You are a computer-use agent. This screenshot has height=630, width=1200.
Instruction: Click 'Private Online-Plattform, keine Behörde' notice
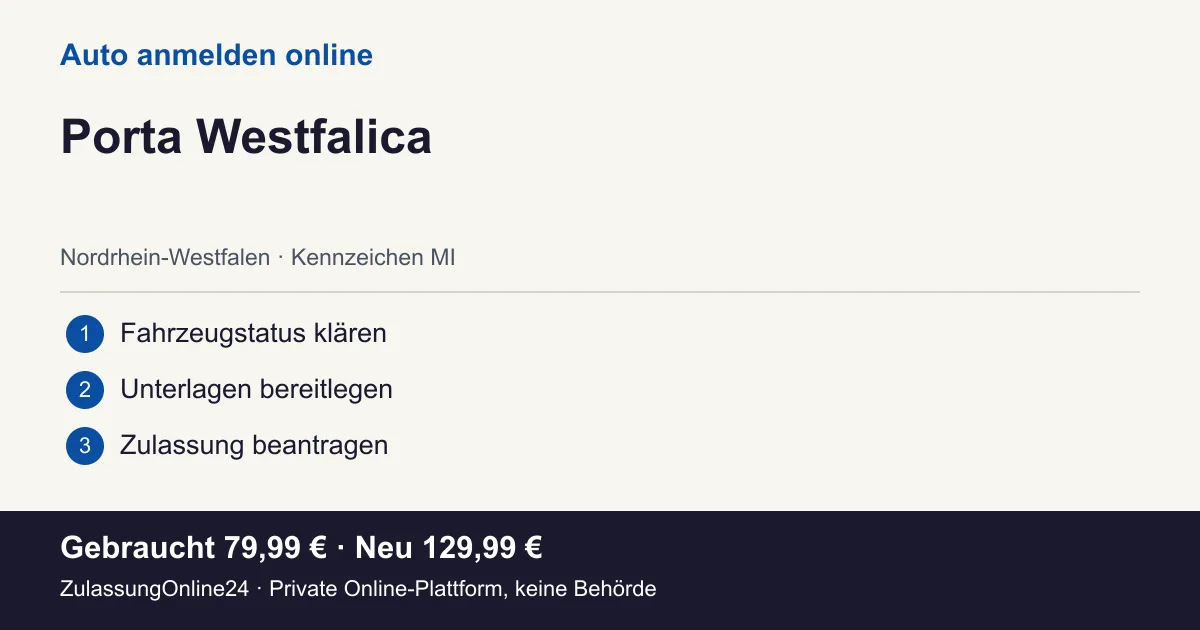tap(463, 589)
